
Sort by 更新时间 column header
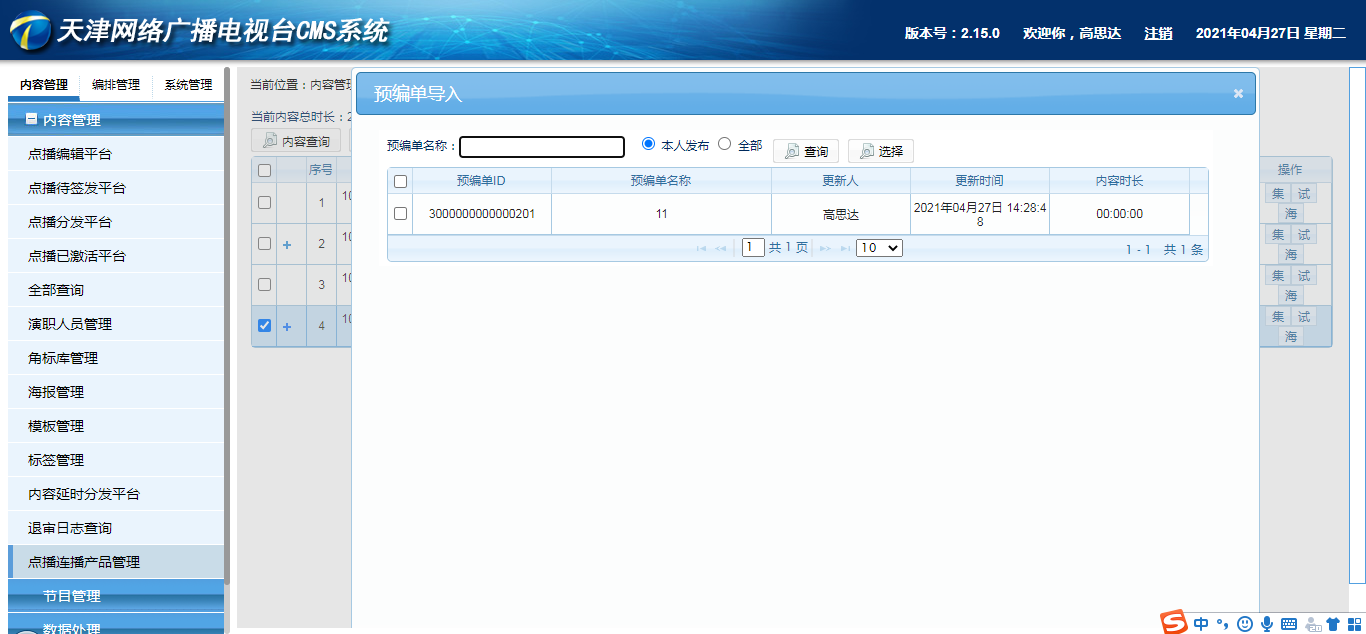point(980,181)
